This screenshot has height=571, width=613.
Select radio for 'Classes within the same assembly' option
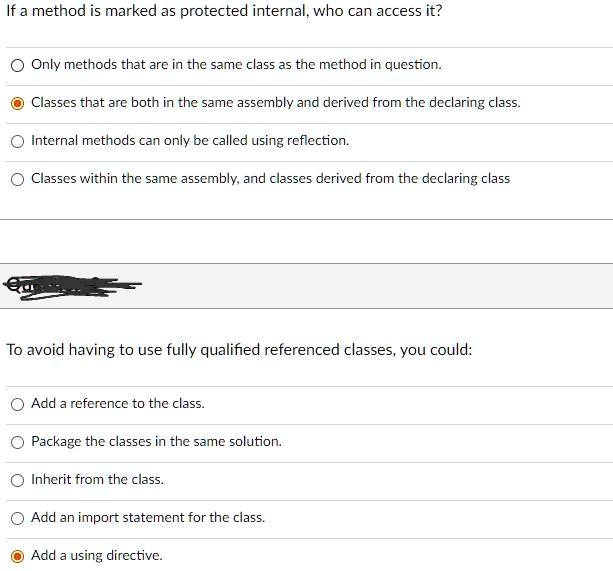click(x=17, y=179)
